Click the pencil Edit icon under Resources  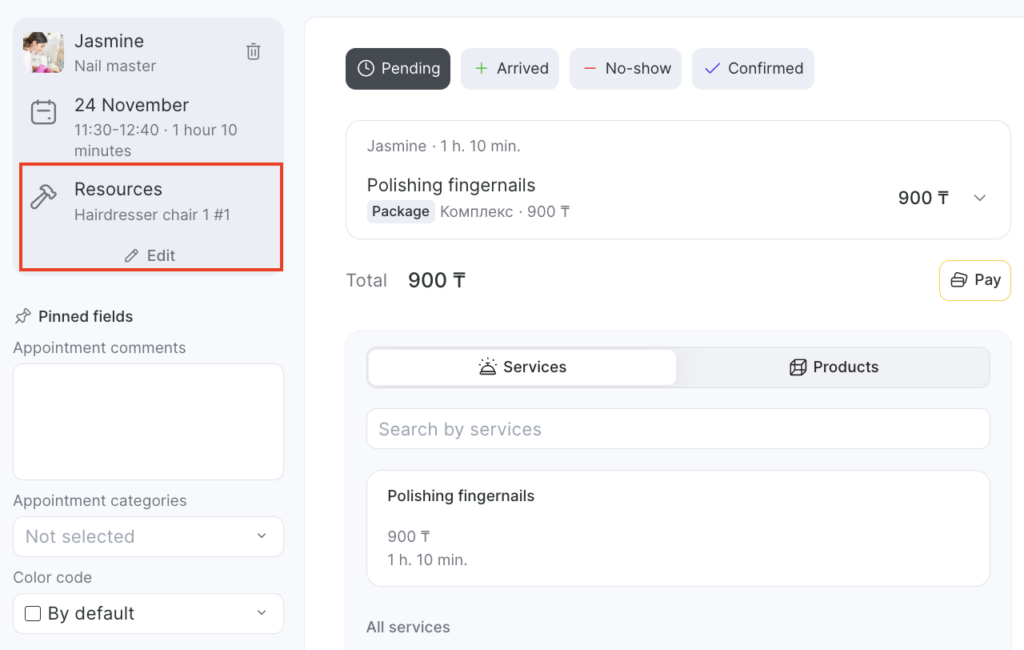(x=131, y=256)
